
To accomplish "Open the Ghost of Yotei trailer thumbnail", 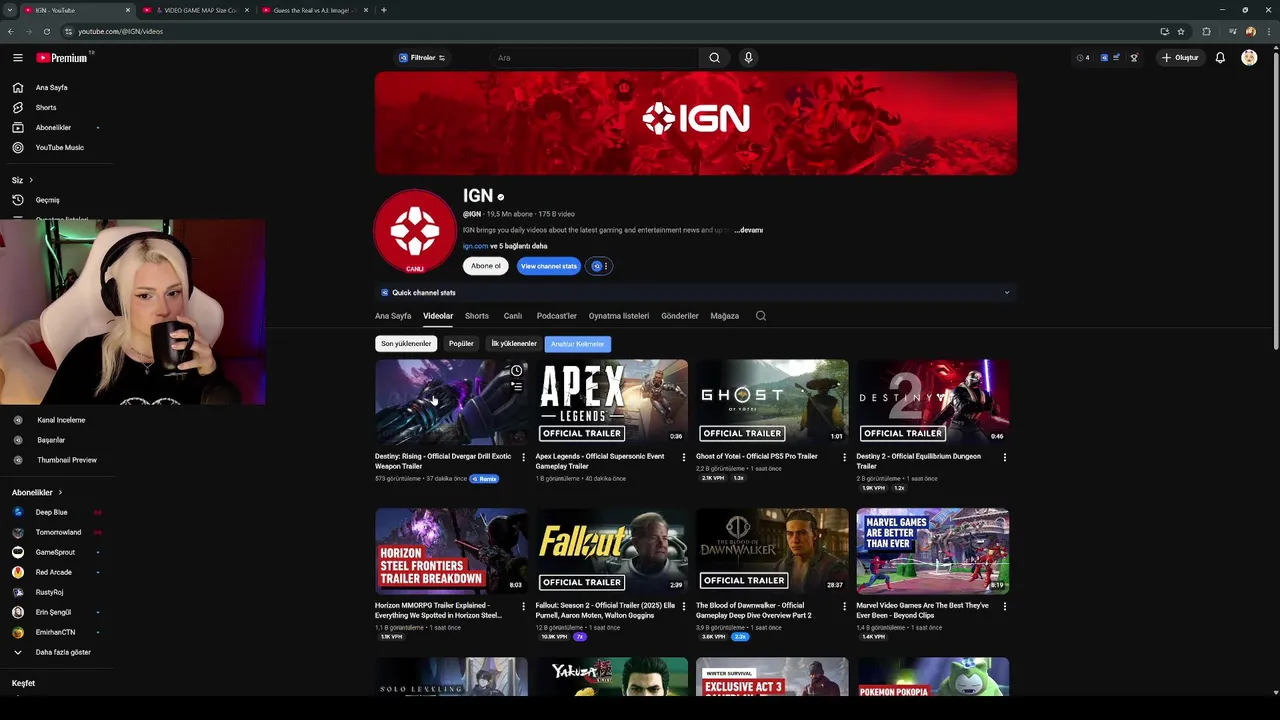I will 772,402.
